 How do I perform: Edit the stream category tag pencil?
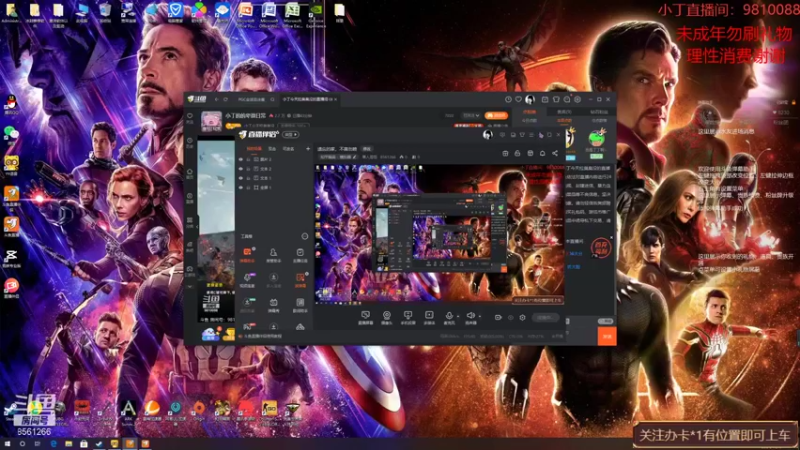(x=355, y=157)
